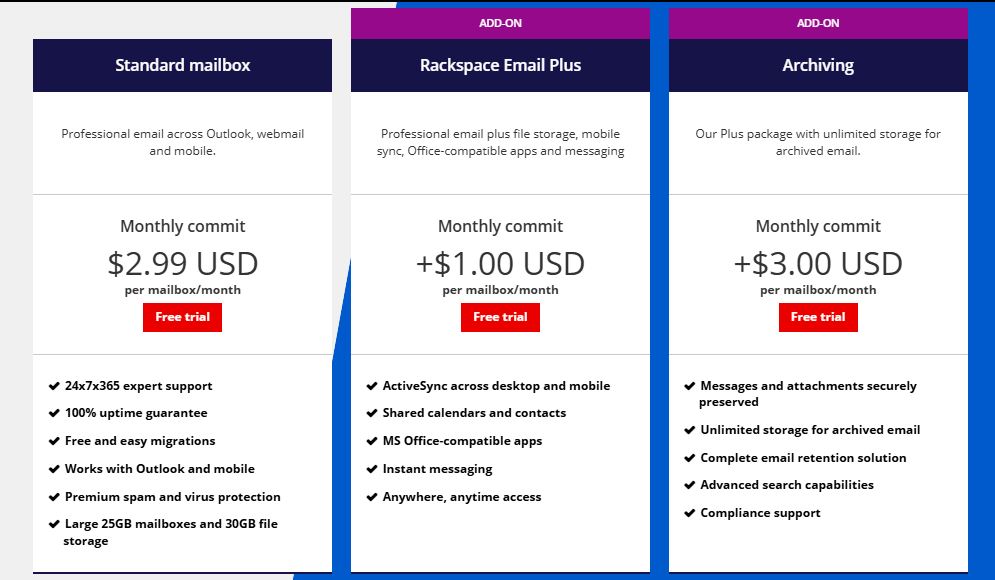Viewport: 995px width, 580px height.
Task: Select the "Standard mailbox" column header
Action: click(182, 65)
